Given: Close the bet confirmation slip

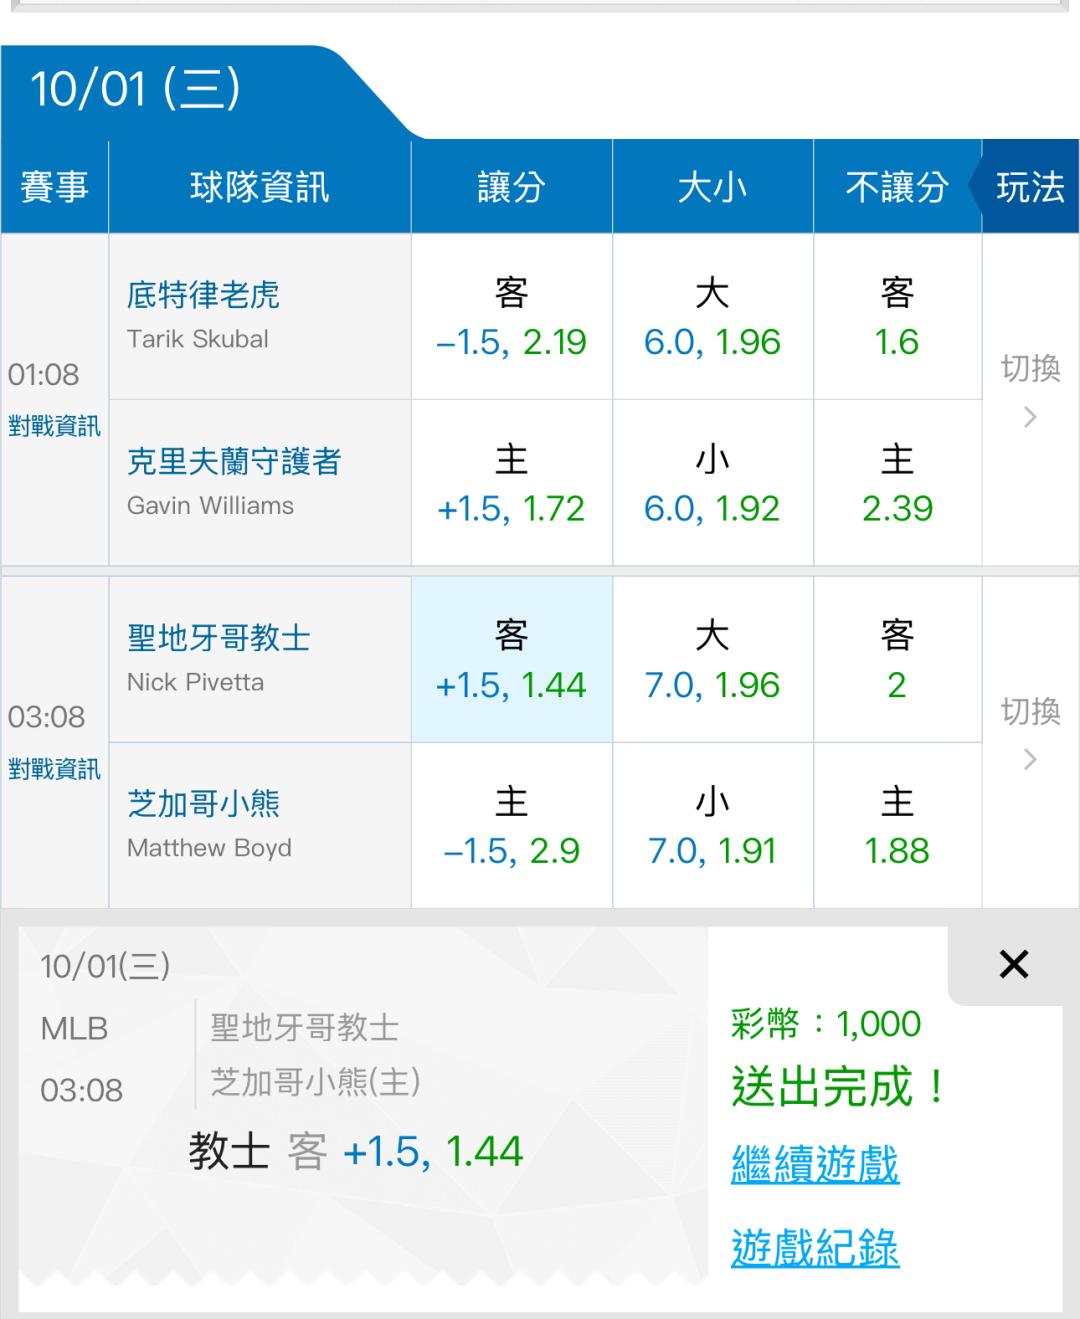Looking at the screenshot, I should [1013, 965].
